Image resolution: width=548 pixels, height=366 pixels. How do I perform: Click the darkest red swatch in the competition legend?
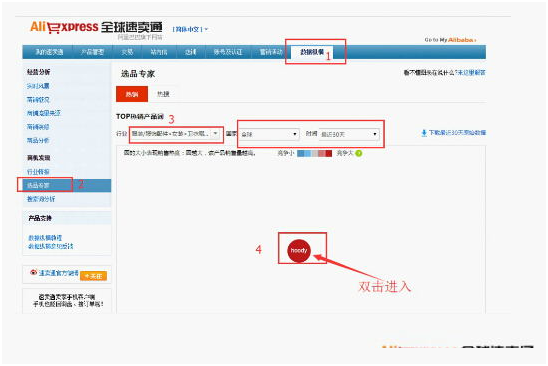(x=329, y=153)
